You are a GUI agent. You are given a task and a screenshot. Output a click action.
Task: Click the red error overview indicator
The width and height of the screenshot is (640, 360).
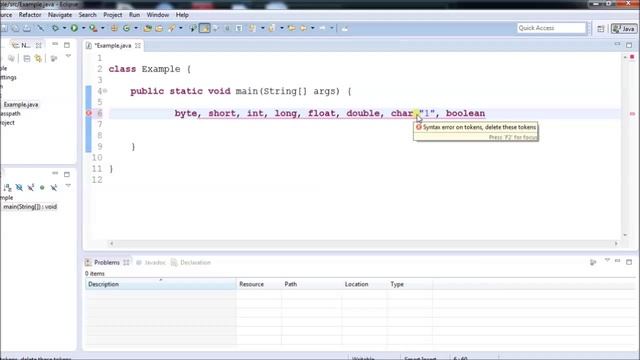pos(632,57)
